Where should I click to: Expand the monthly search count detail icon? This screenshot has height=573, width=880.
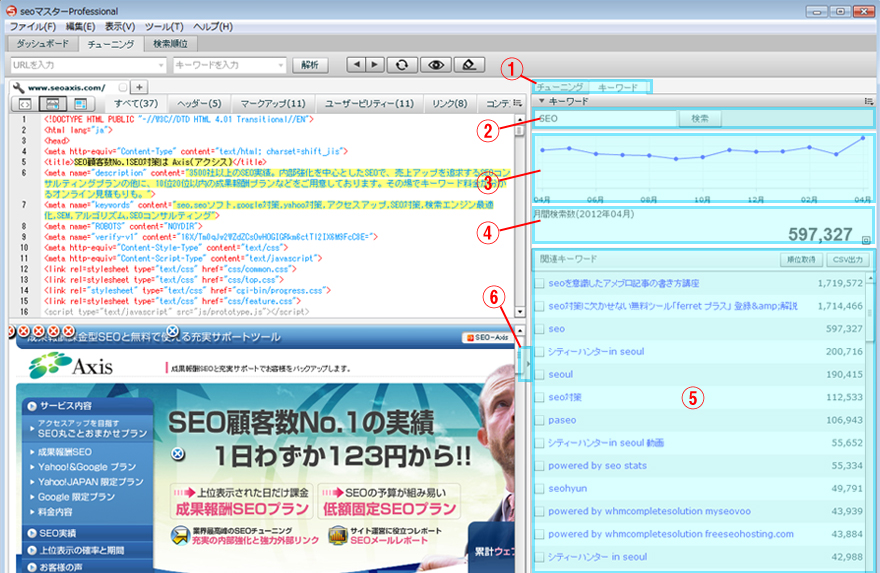[x=866, y=240]
